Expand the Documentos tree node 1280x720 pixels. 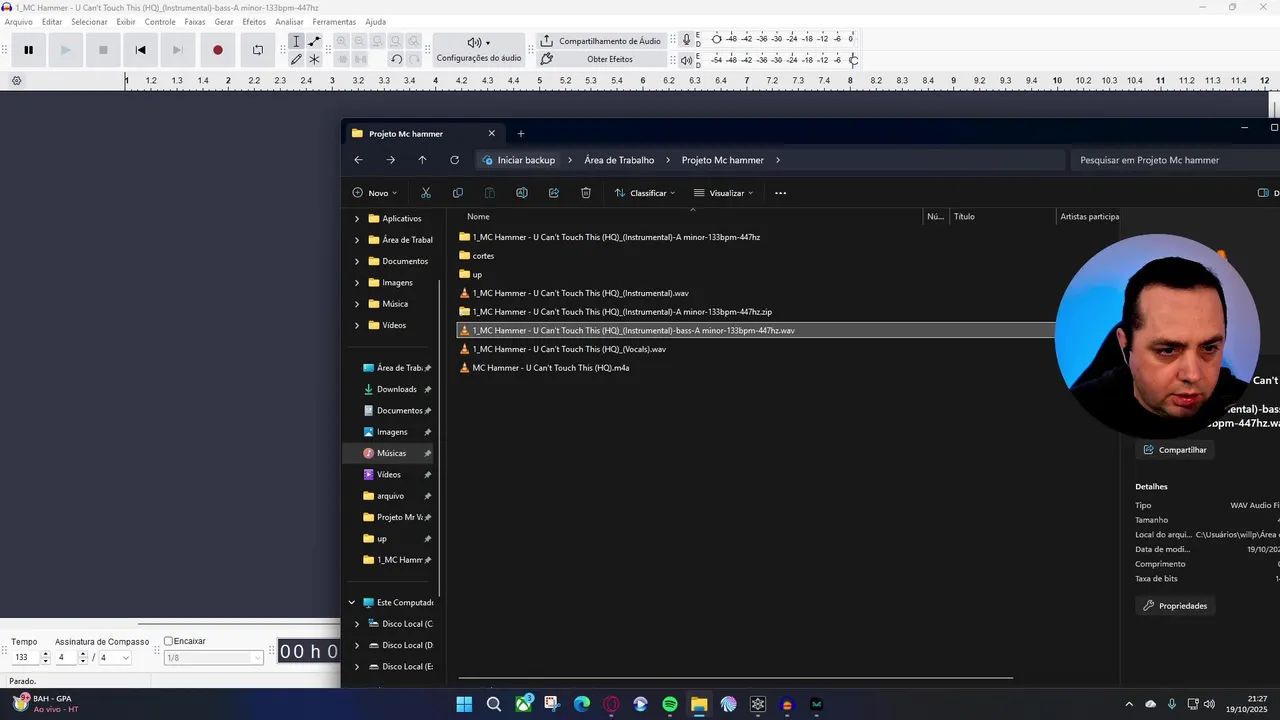point(357,261)
